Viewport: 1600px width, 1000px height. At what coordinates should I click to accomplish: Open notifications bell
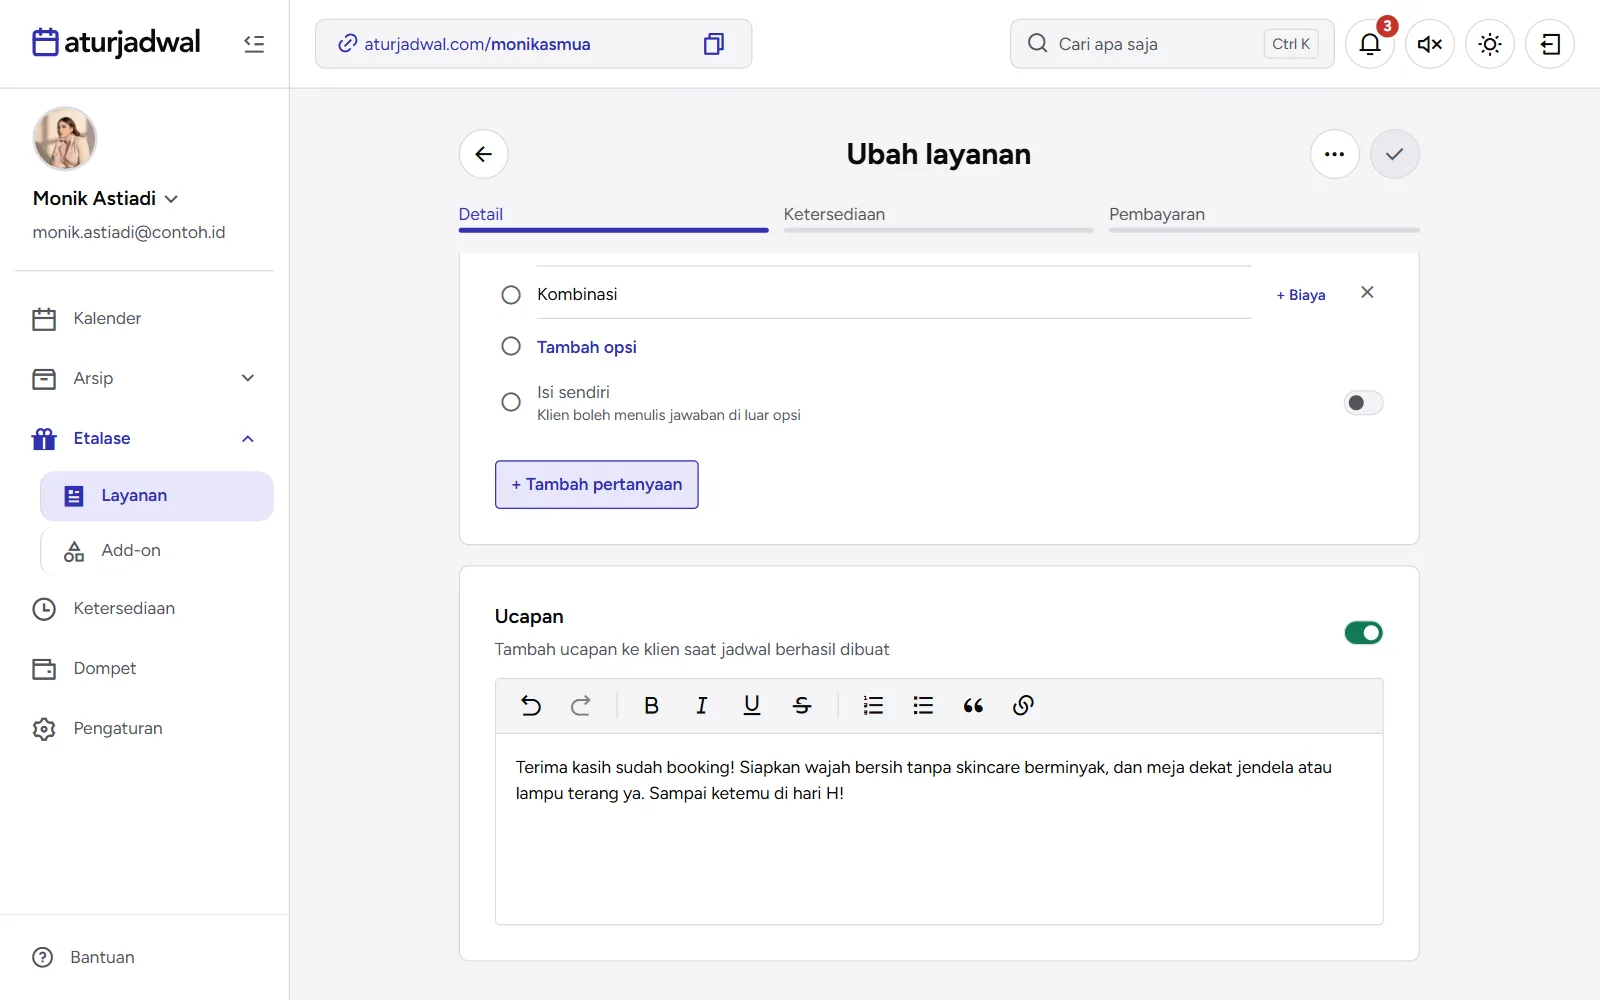[1370, 44]
